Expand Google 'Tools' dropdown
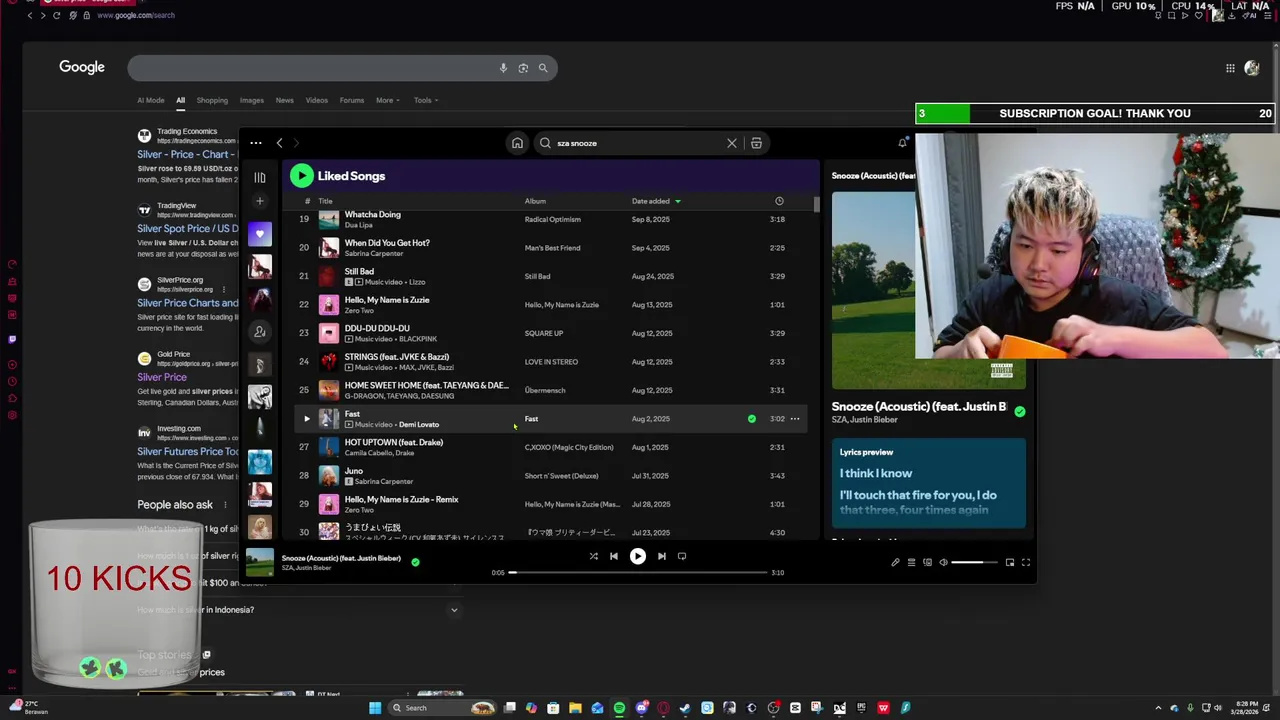 pyautogui.click(x=425, y=100)
